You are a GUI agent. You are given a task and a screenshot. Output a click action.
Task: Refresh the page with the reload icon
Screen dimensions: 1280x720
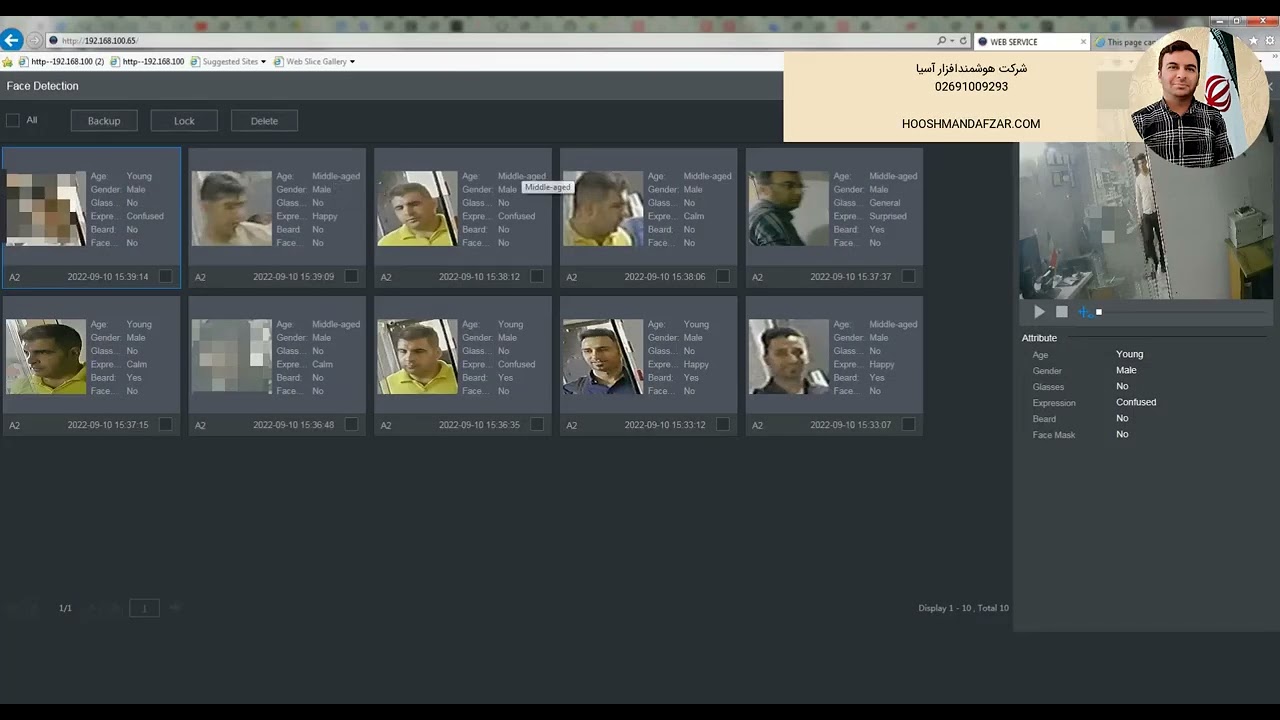[963, 41]
